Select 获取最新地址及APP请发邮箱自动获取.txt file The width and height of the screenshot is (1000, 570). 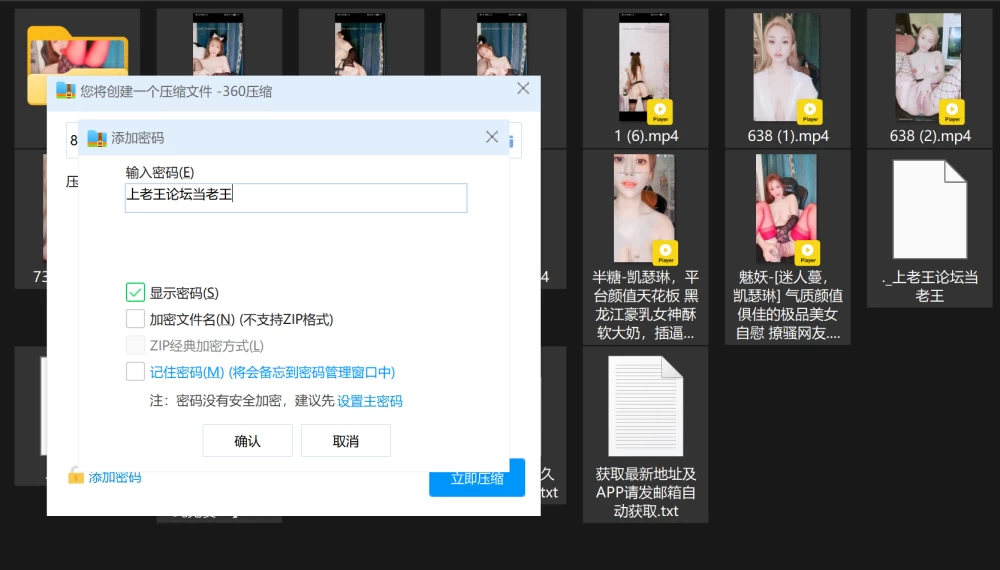645,435
